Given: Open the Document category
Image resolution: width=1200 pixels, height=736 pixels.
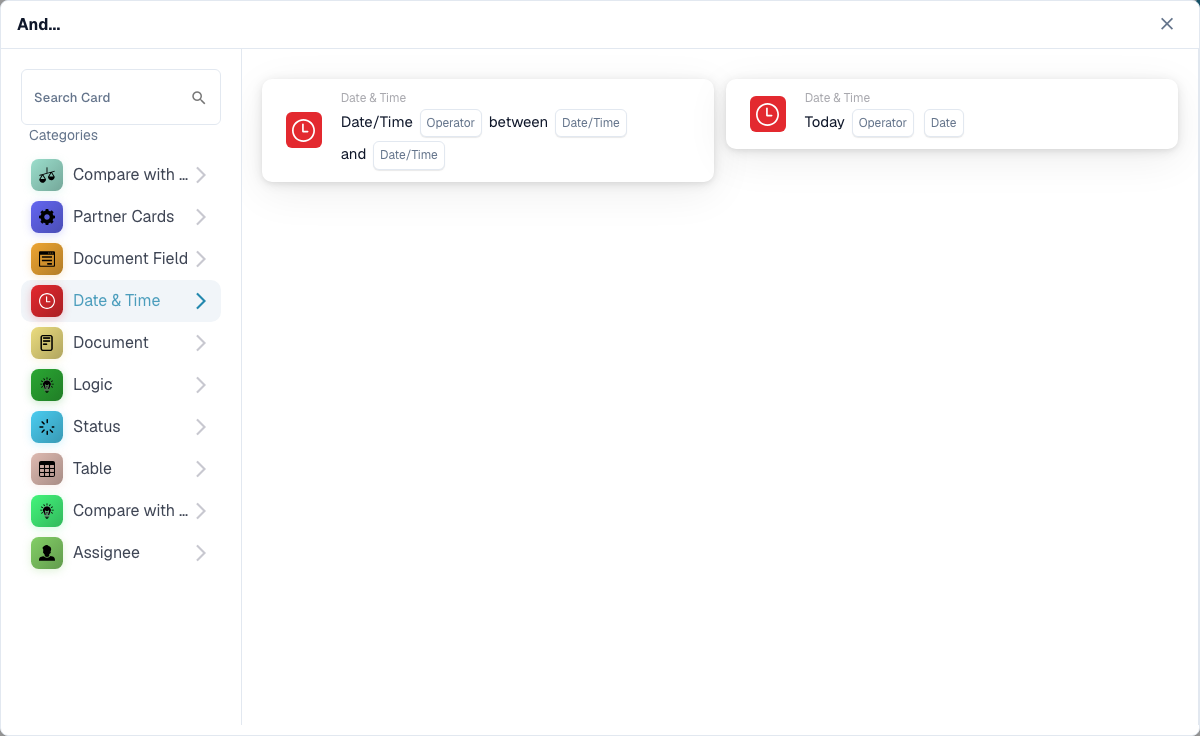Looking at the screenshot, I should coord(121,343).
